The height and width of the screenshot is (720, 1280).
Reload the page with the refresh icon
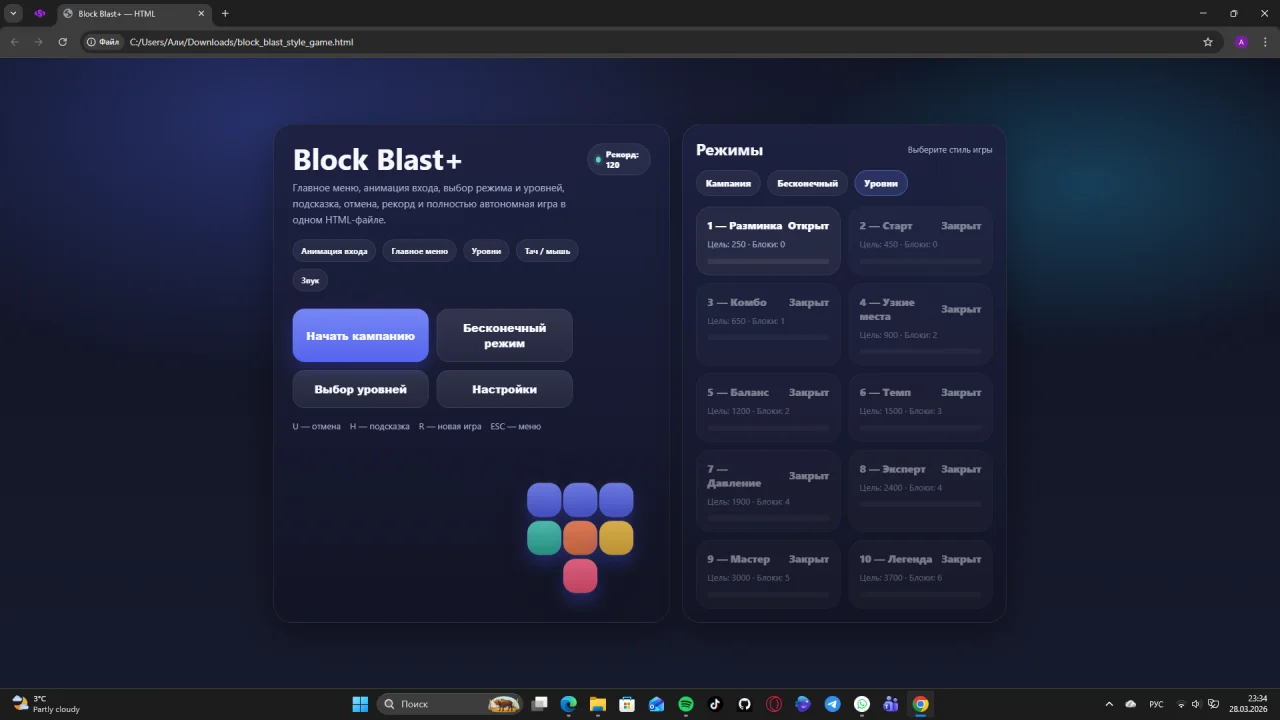click(x=63, y=42)
